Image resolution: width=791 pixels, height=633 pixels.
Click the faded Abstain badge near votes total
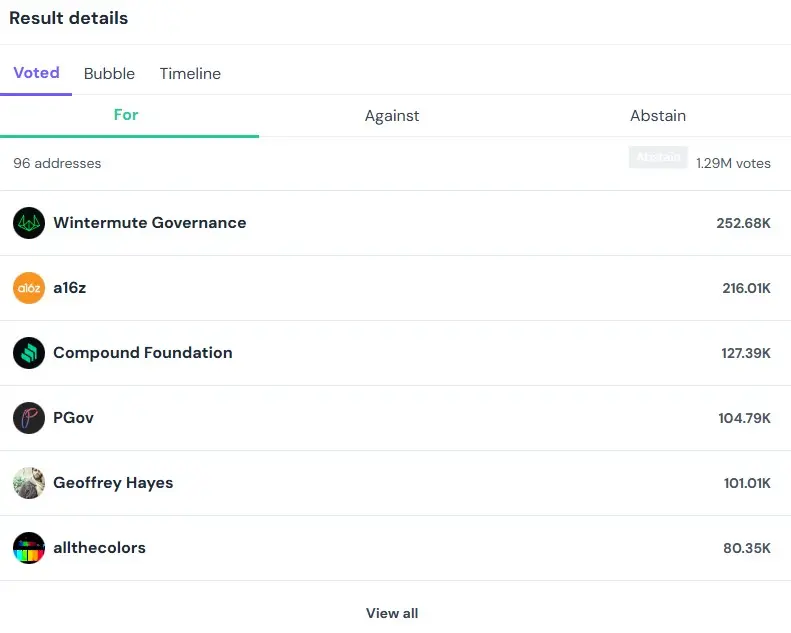pyautogui.click(x=658, y=157)
